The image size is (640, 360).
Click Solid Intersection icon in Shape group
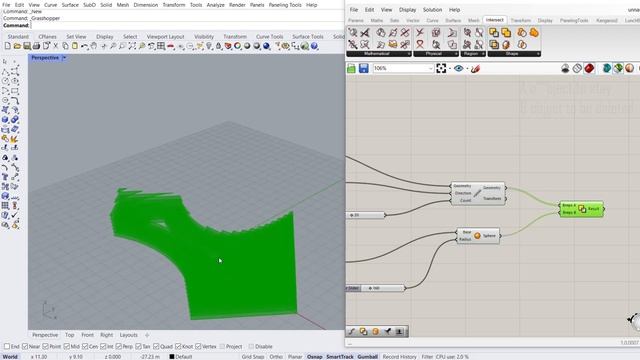[494, 44]
